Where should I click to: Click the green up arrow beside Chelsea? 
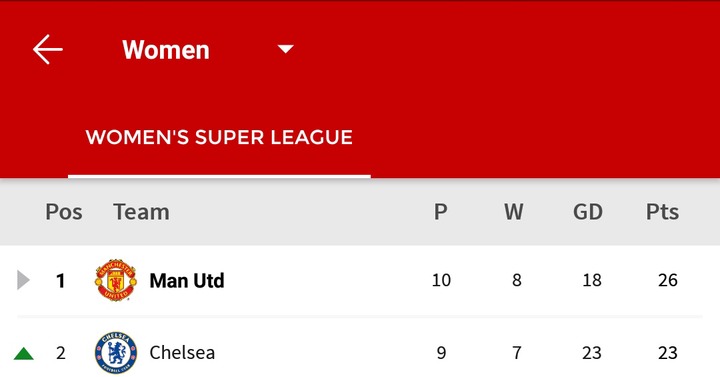coord(24,354)
